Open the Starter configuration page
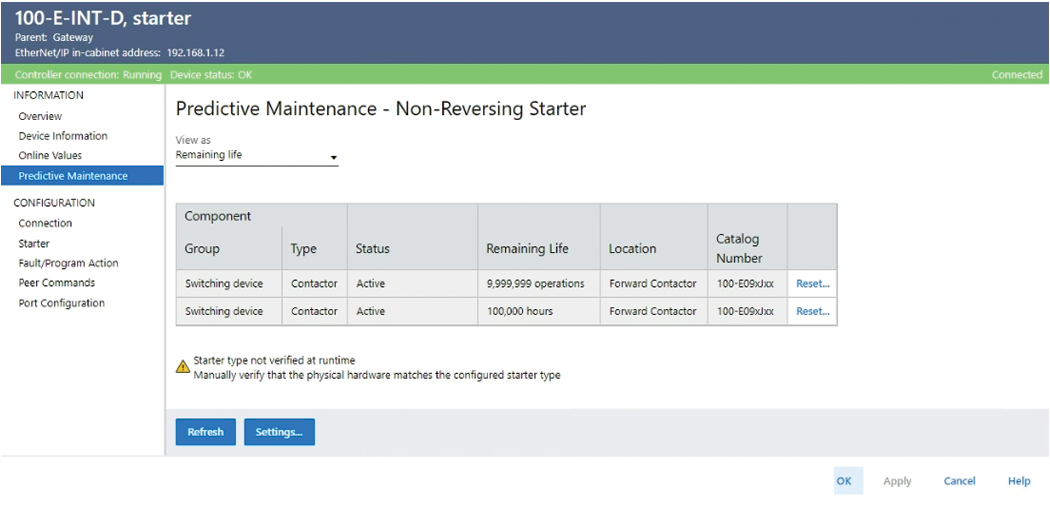Screen dimensions: 1050x509 point(34,243)
